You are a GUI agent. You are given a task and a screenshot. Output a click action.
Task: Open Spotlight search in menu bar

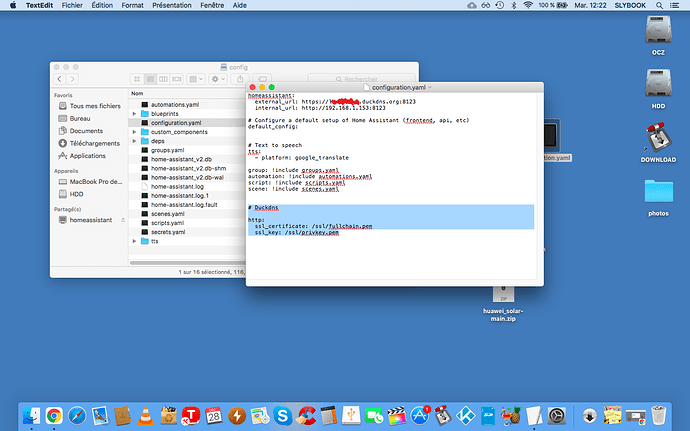(659, 5)
